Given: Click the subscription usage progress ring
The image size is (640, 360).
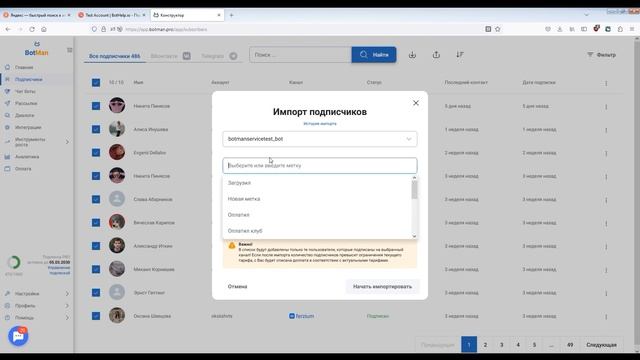Looking at the screenshot, I should (x=14, y=262).
